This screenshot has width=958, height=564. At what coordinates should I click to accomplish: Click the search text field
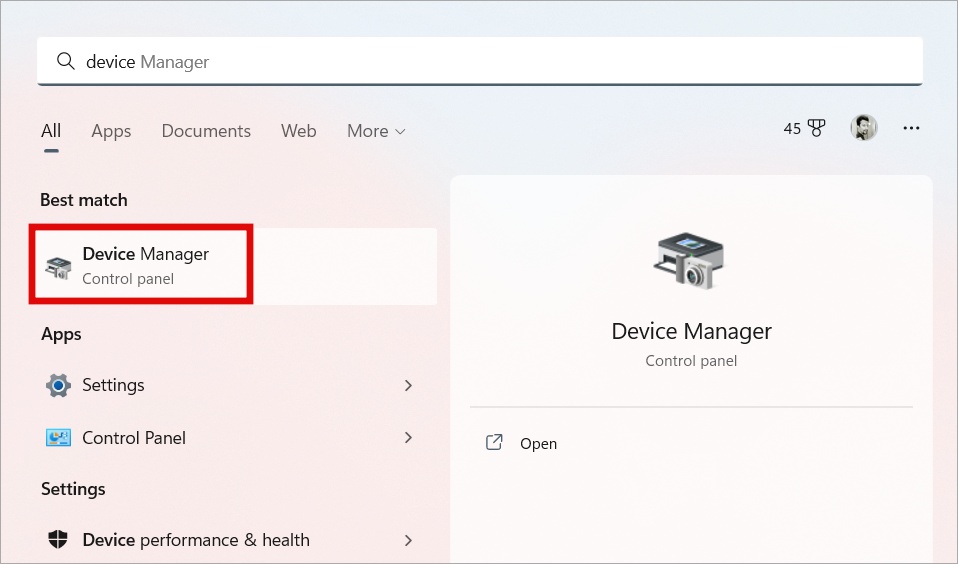[x=480, y=61]
